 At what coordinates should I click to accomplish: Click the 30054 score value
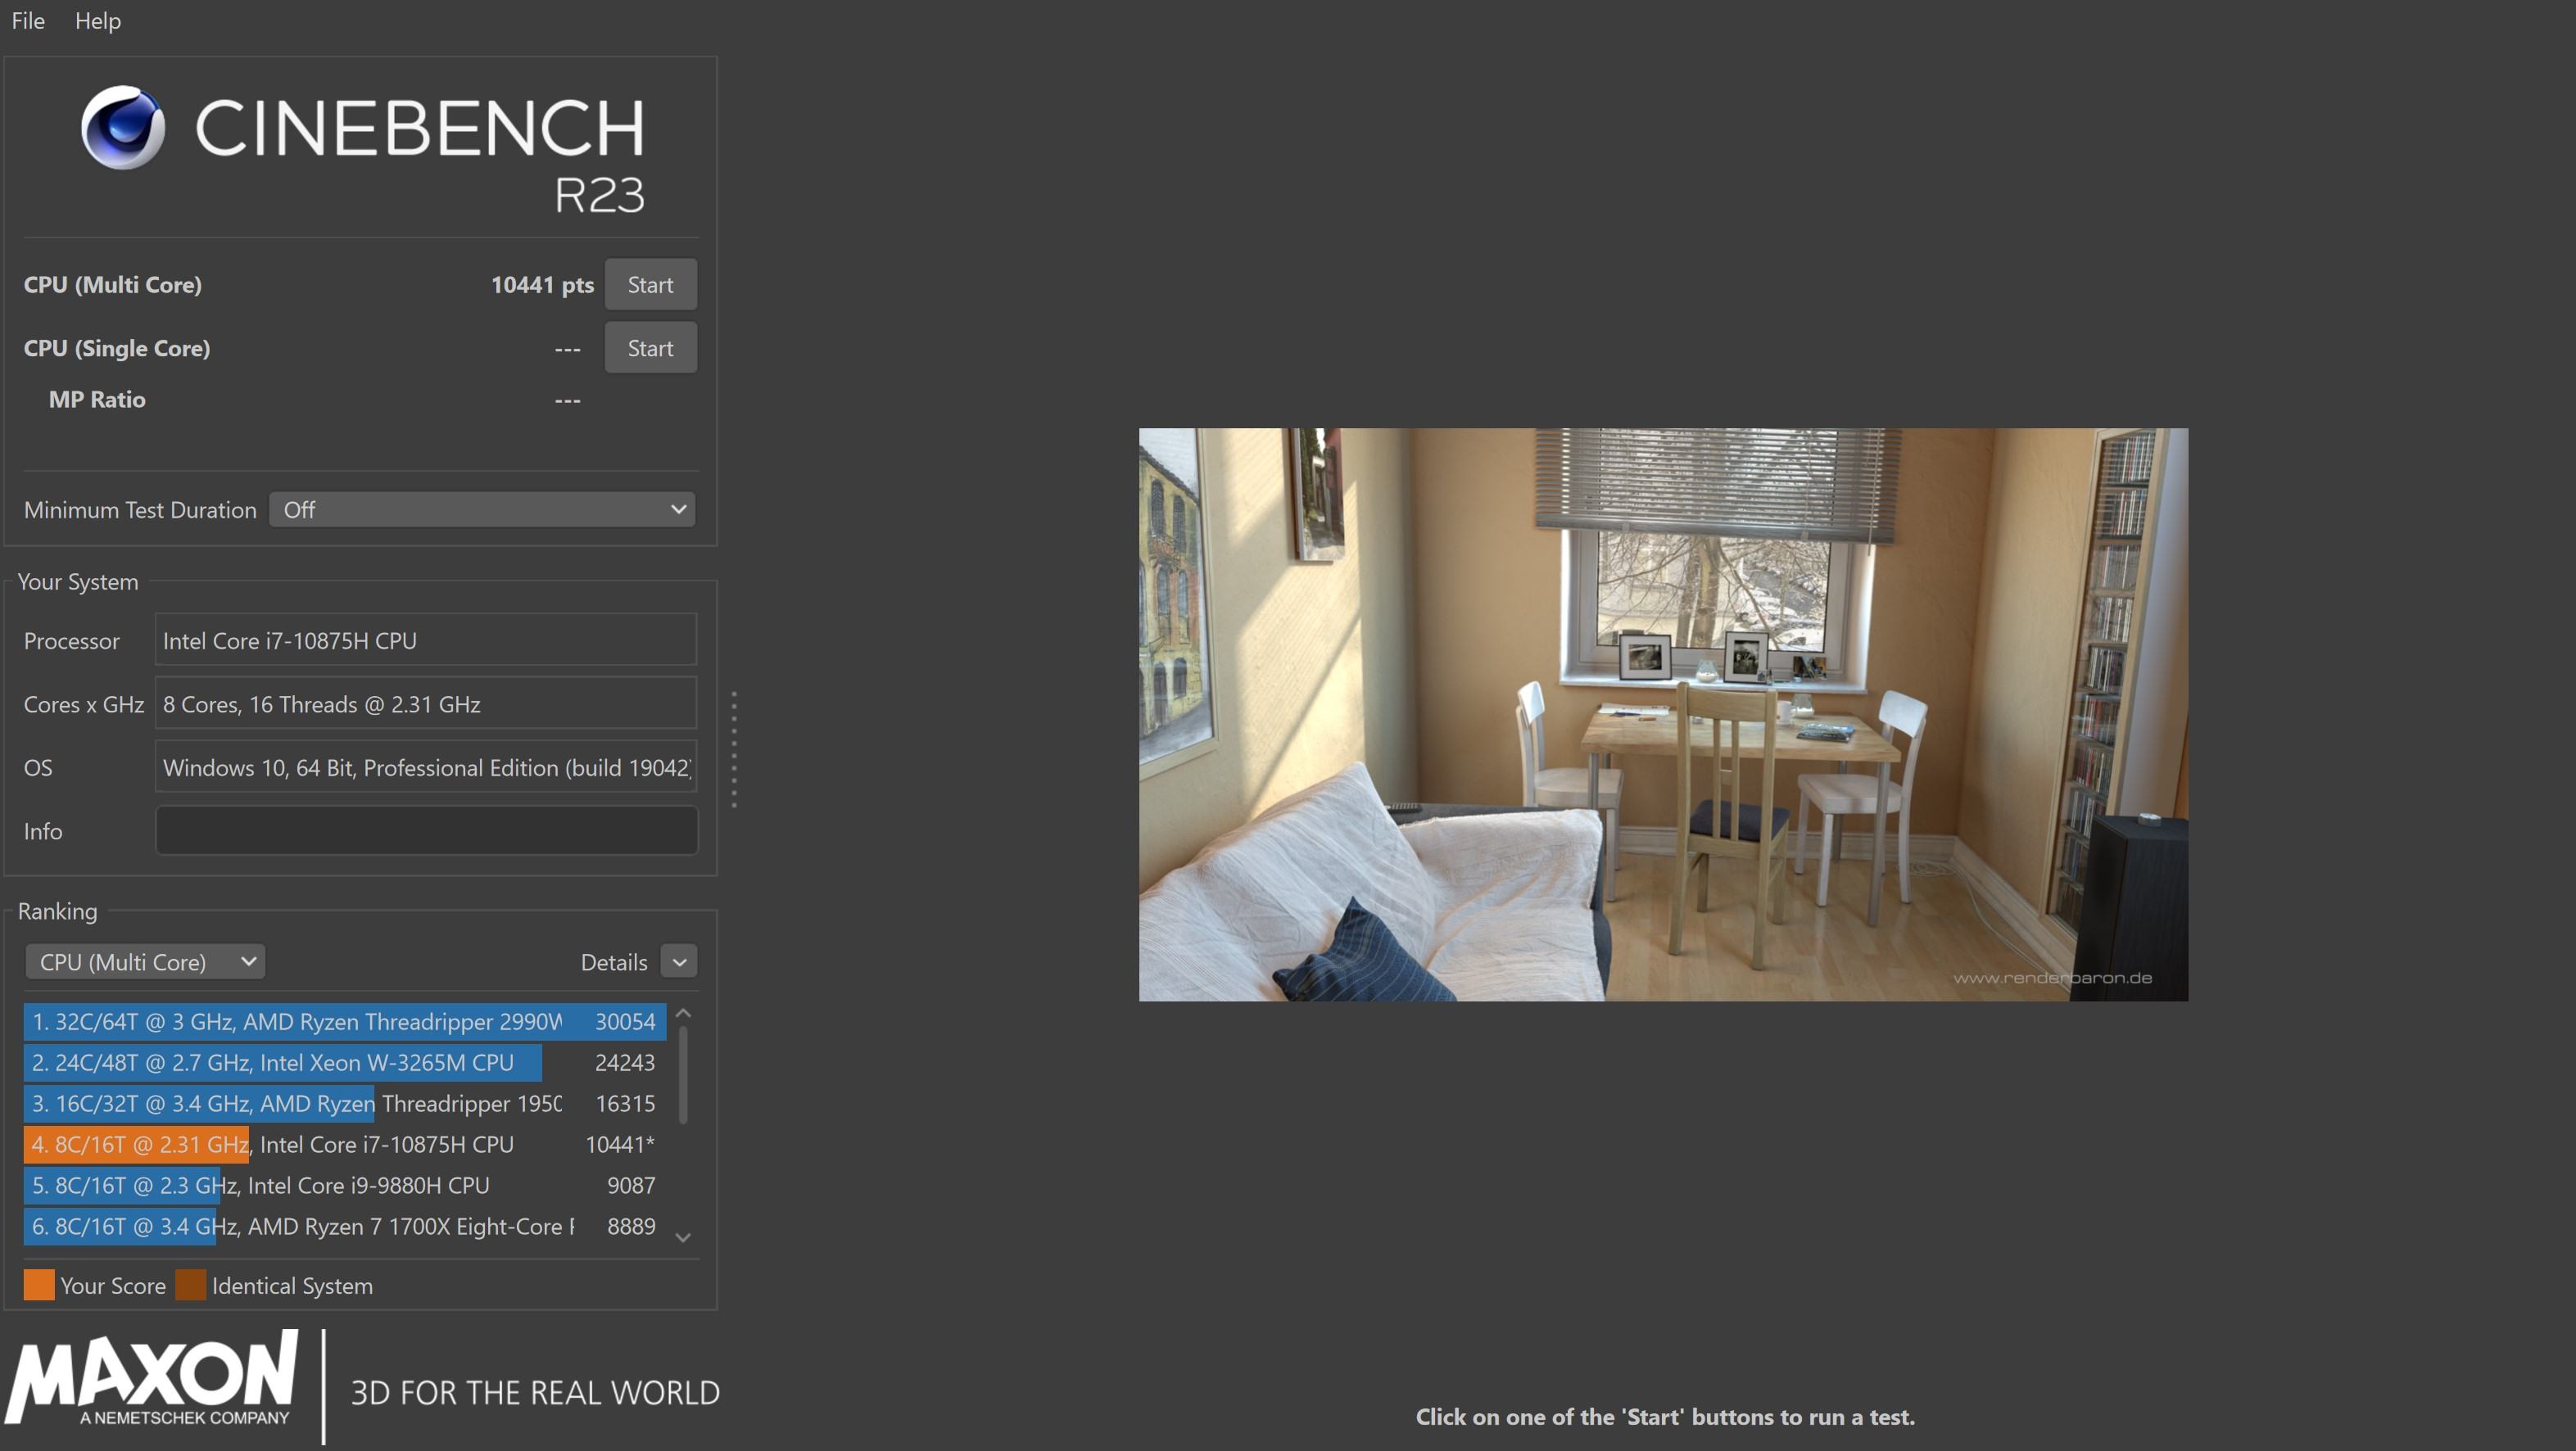click(x=625, y=1022)
